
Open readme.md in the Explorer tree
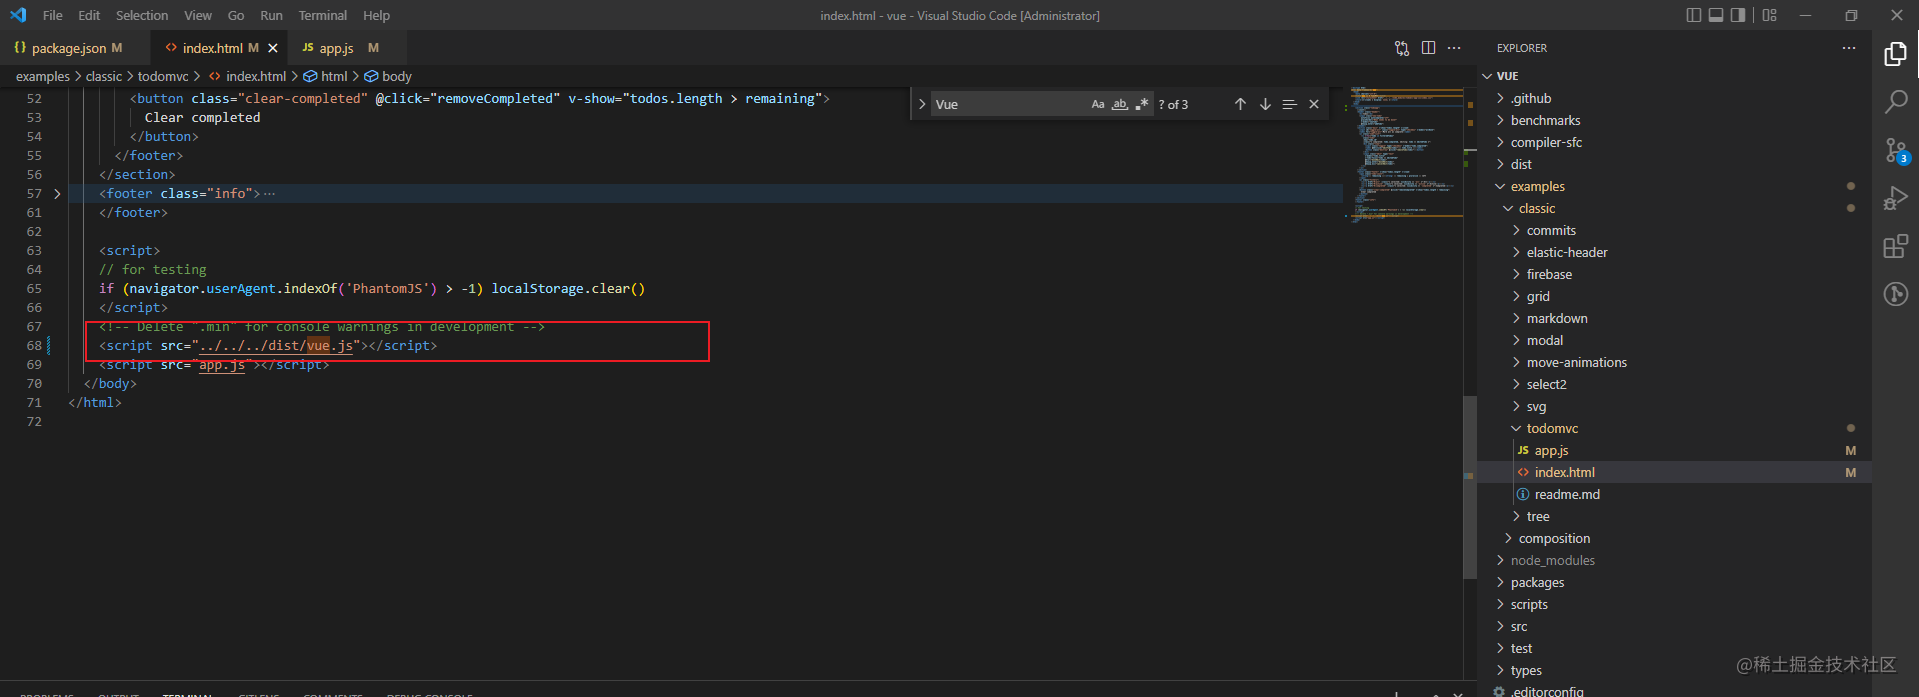point(1674,494)
